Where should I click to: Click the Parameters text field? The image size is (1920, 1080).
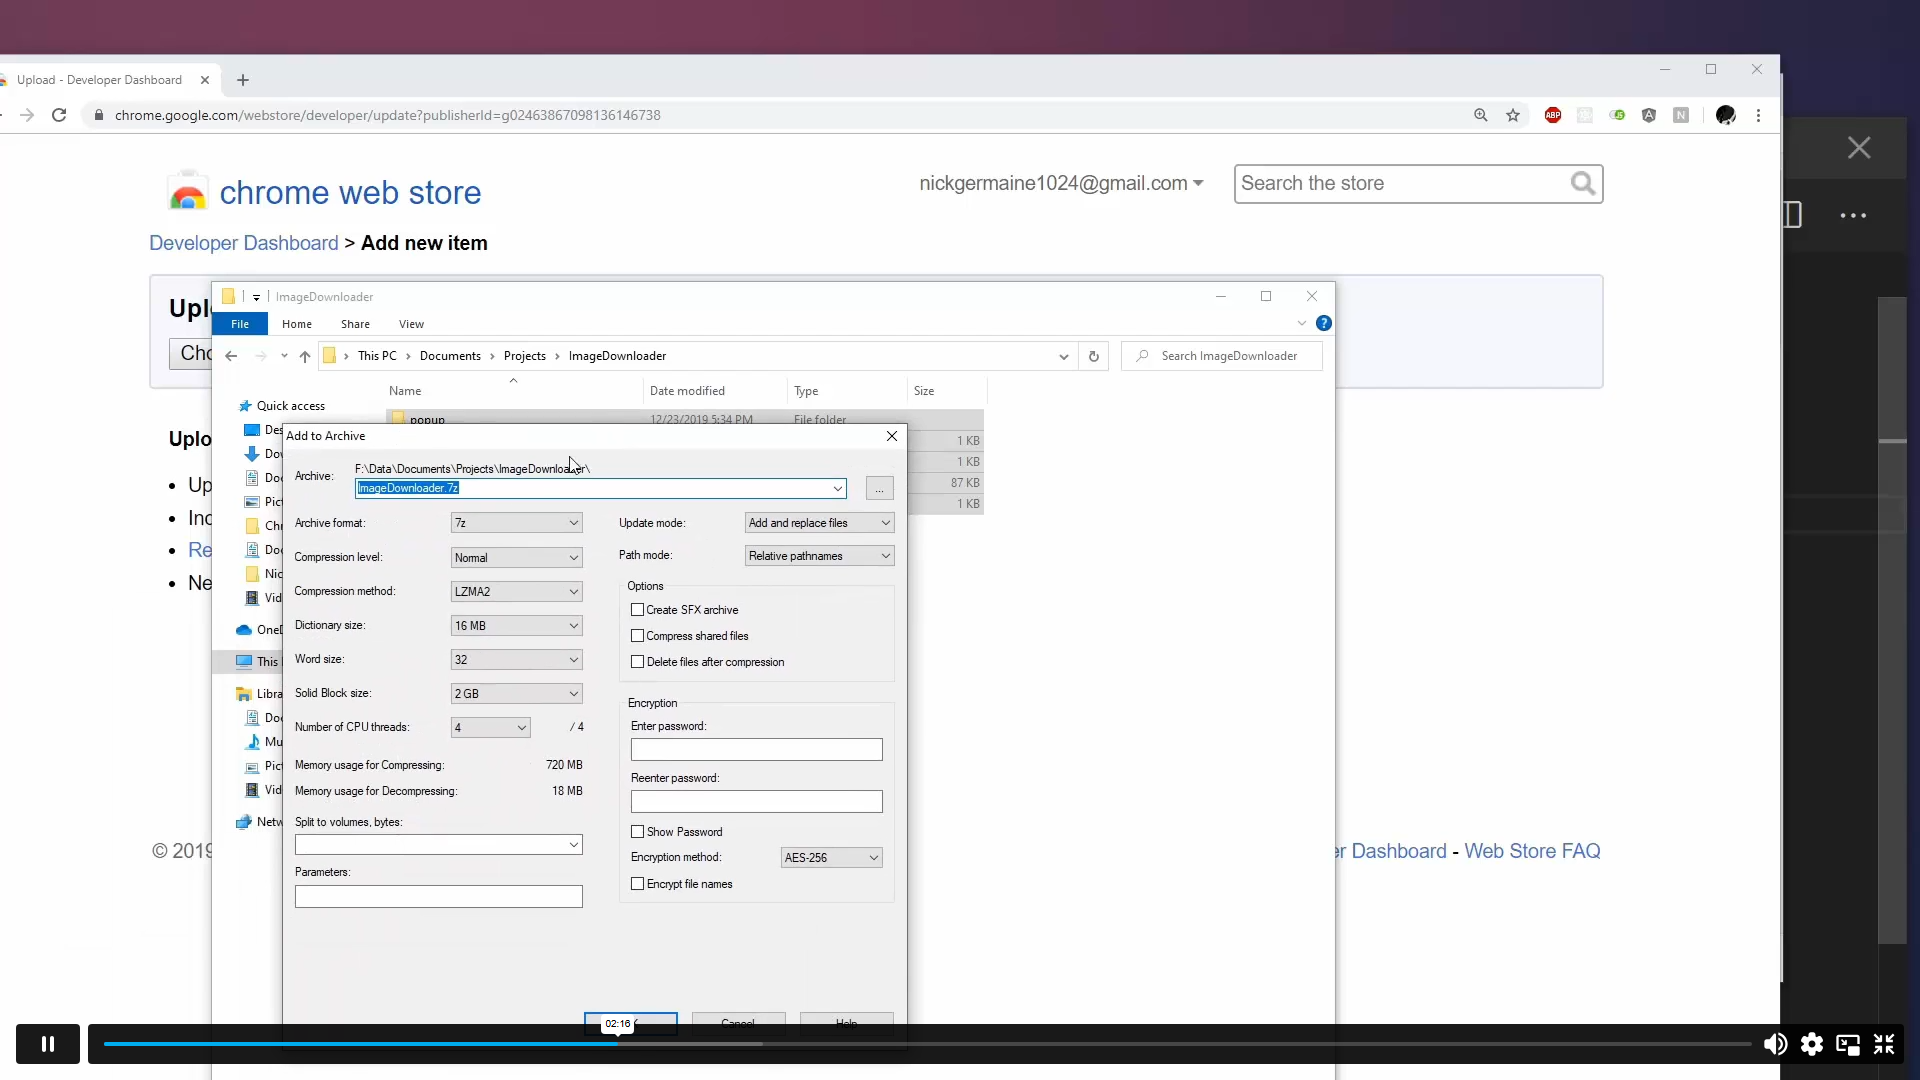(438, 897)
